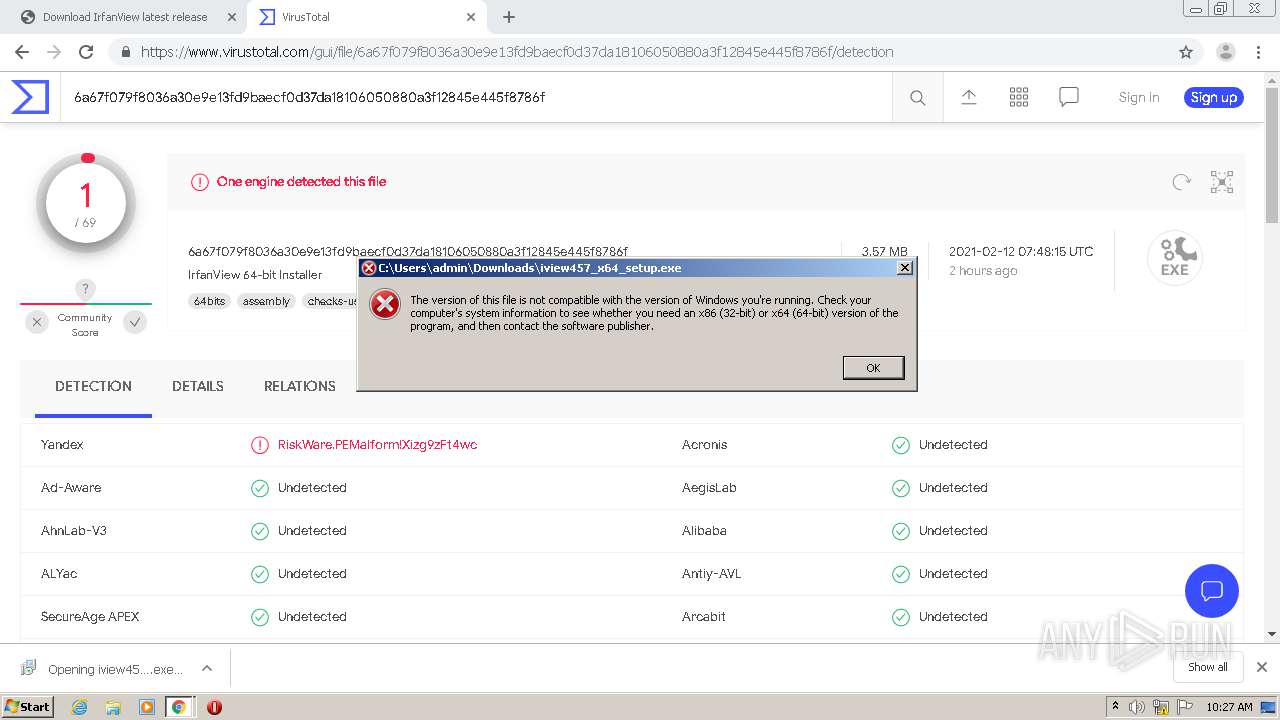The height and width of the screenshot is (720, 1280).
Task: Click OK in the incompatibility error dialog
Action: coord(873,368)
